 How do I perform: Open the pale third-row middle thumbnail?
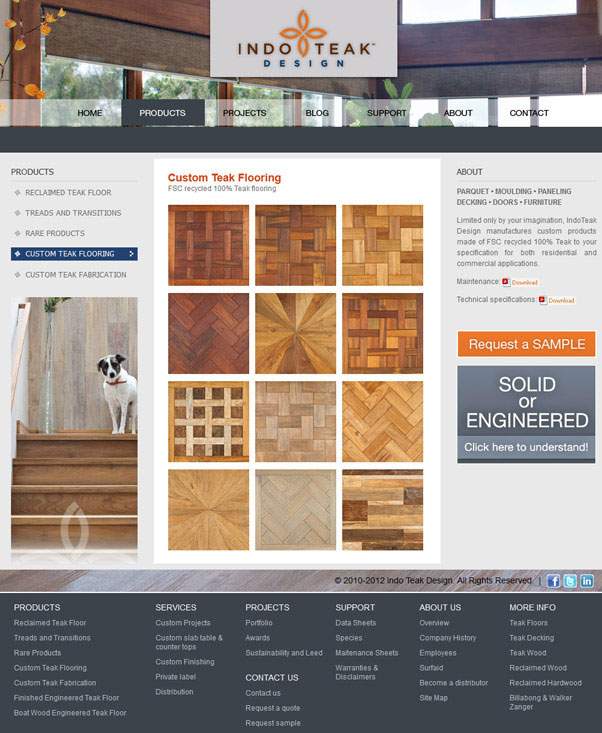[x=295, y=422]
